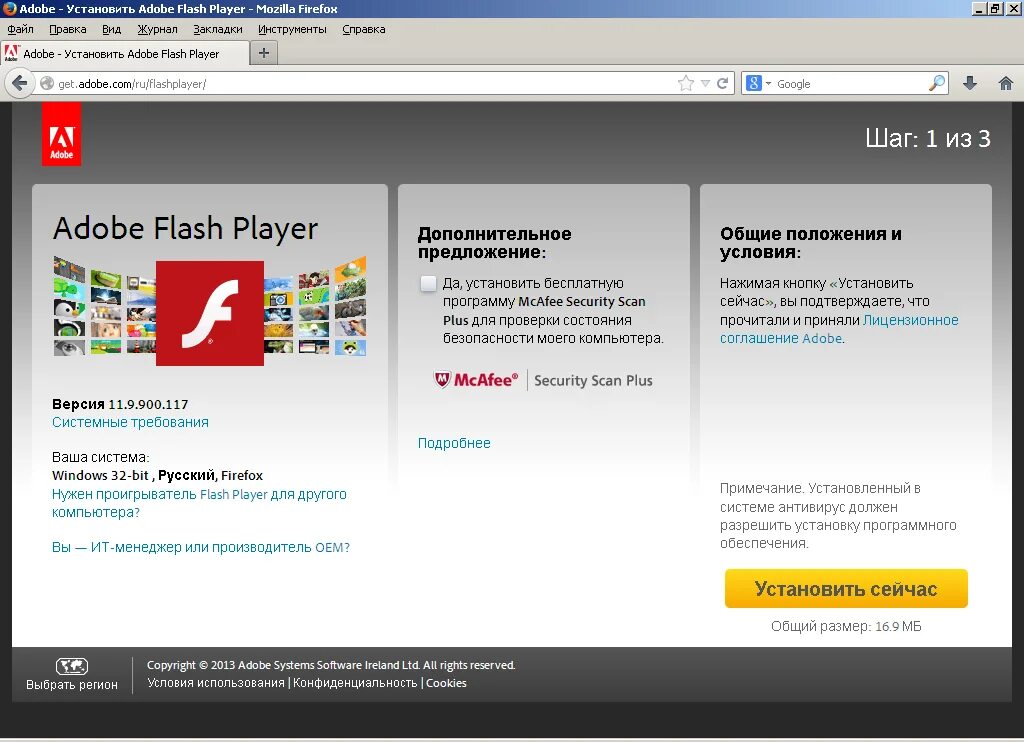Screen dimensions: 1024x742
Task: Click the site identity globe icon
Action: (x=47, y=84)
